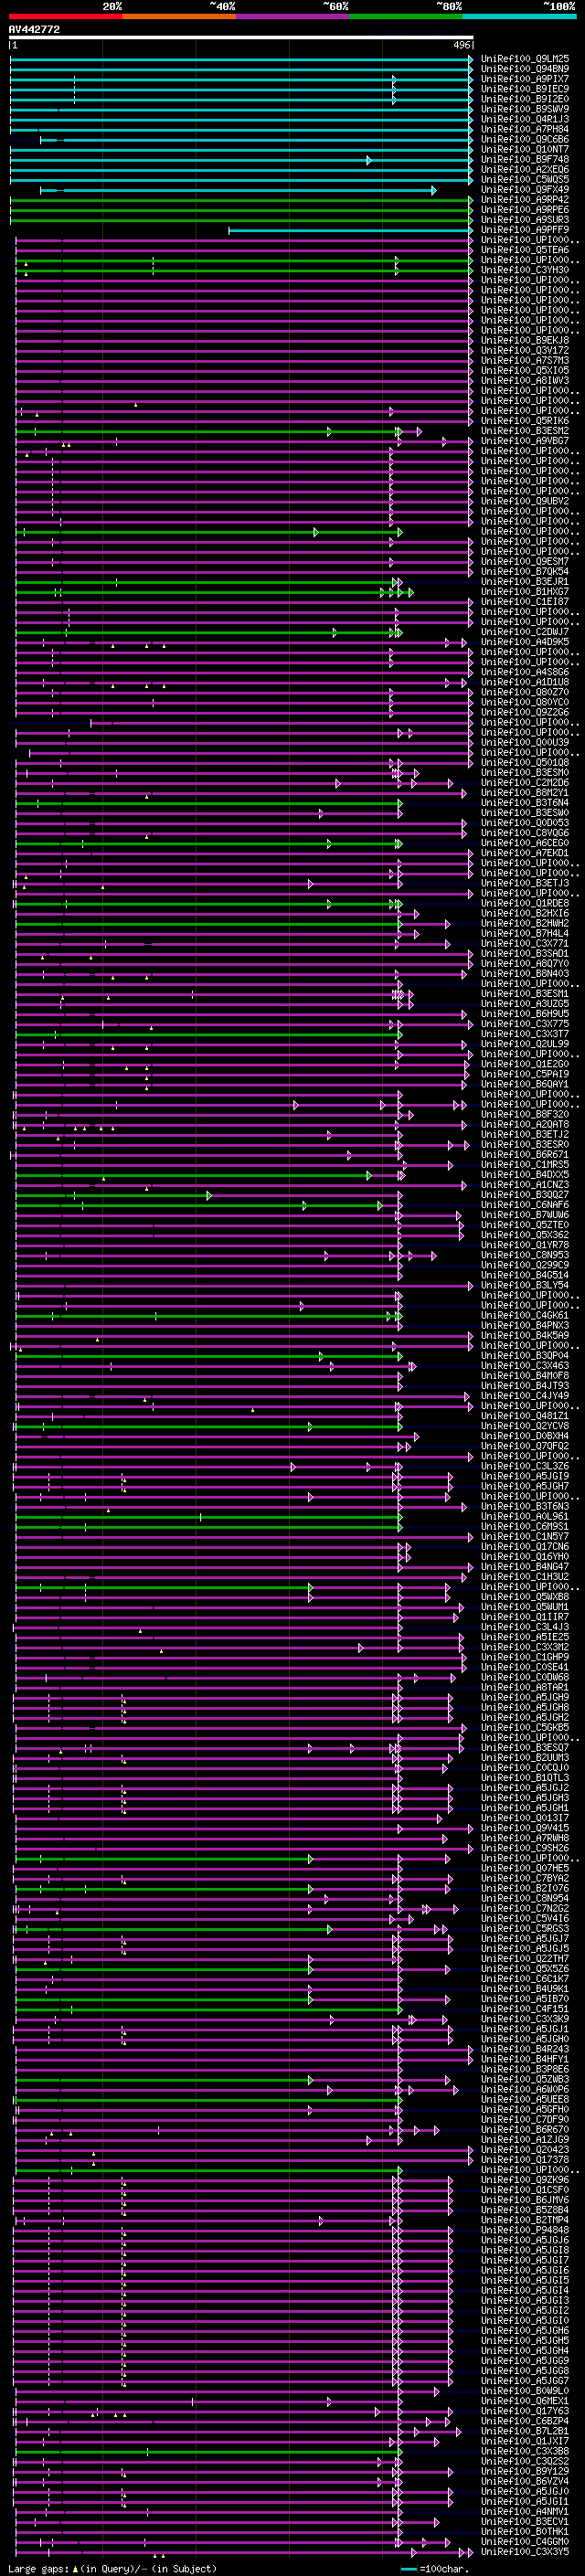Select the UniRef100_C8VQG6 label

click(x=525, y=833)
